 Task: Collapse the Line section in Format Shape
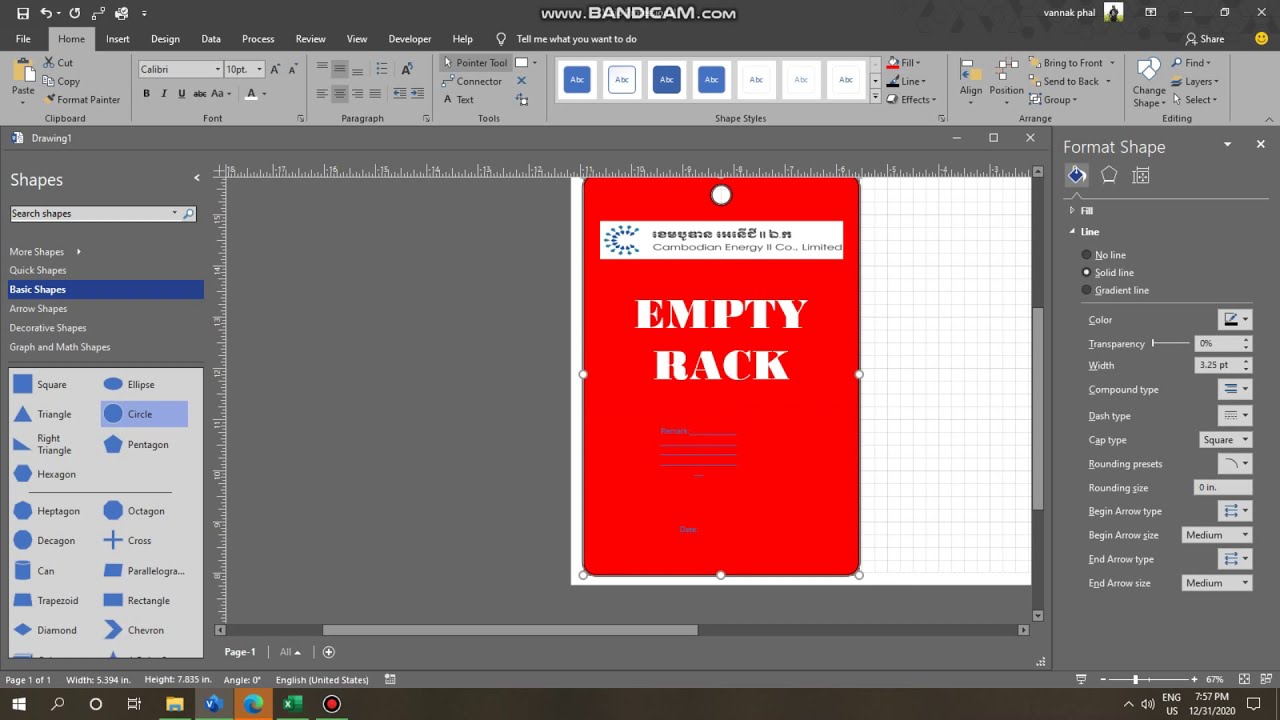[1072, 231]
